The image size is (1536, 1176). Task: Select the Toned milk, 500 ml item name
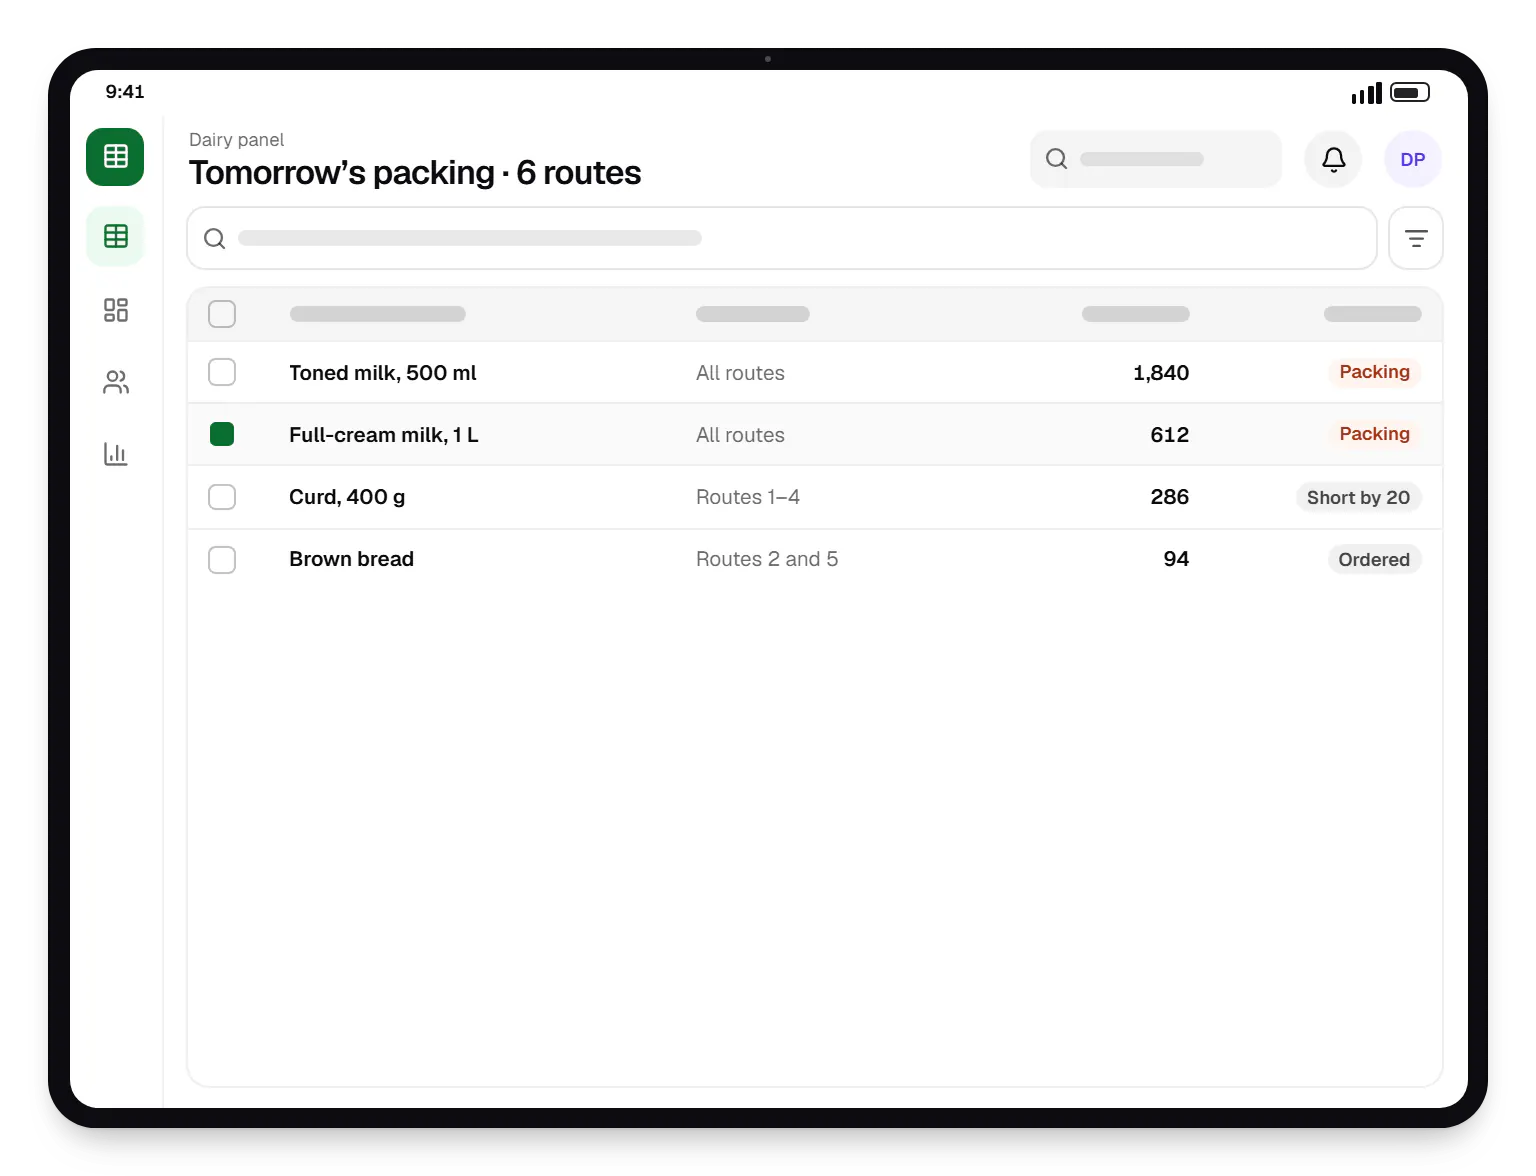coord(383,373)
